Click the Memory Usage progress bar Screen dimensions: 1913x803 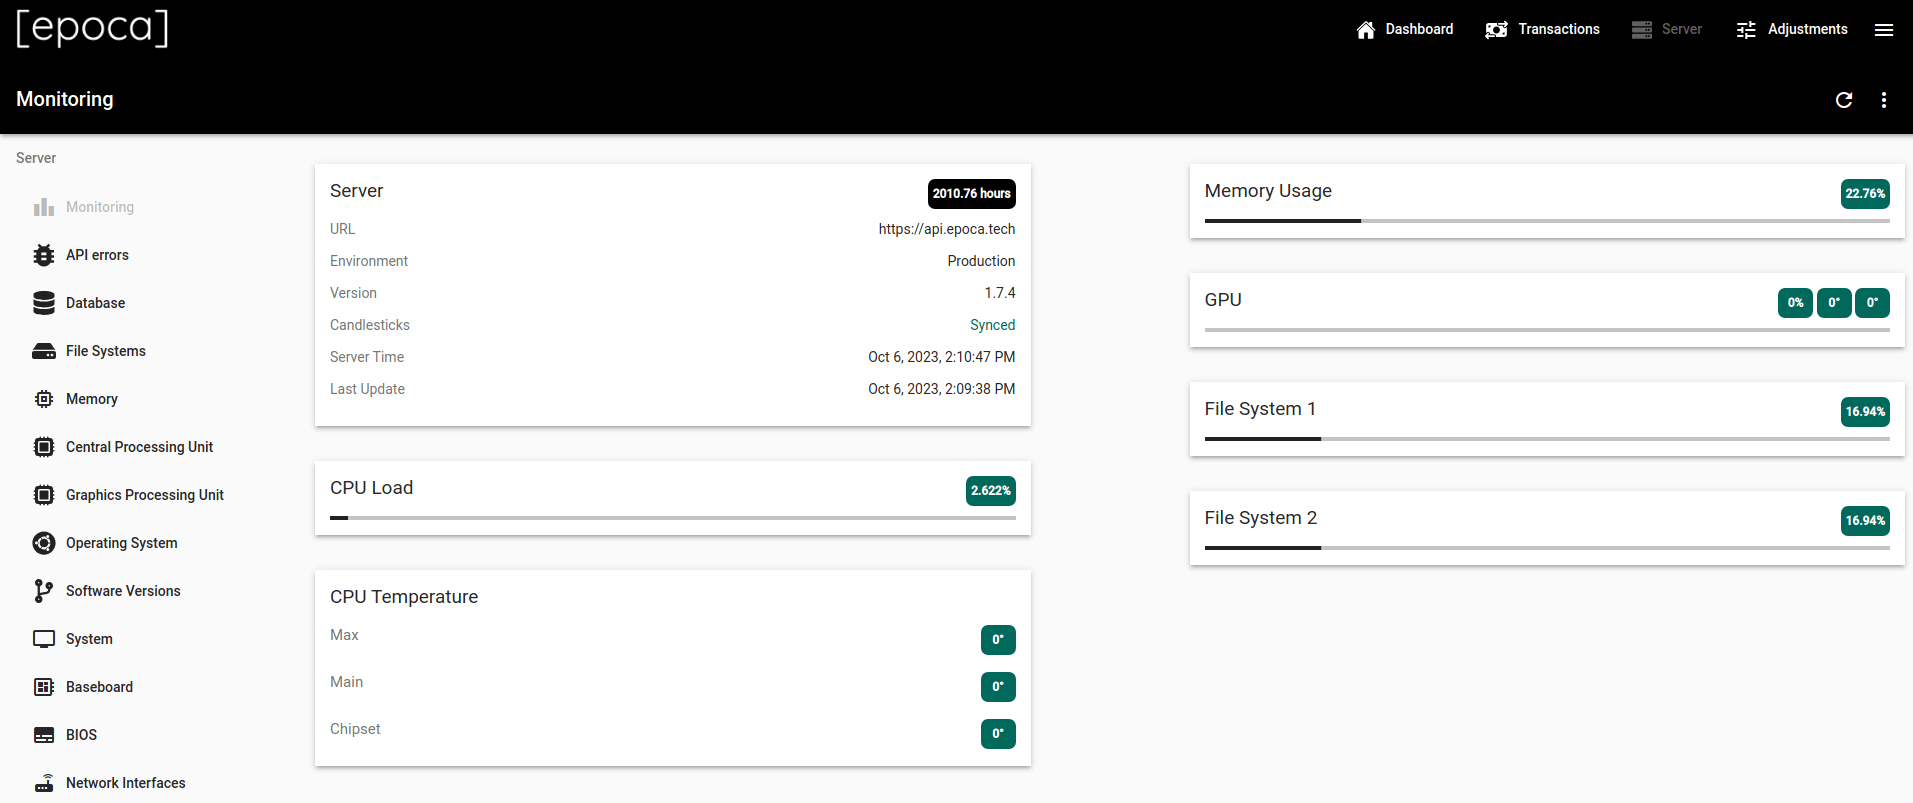click(1547, 221)
